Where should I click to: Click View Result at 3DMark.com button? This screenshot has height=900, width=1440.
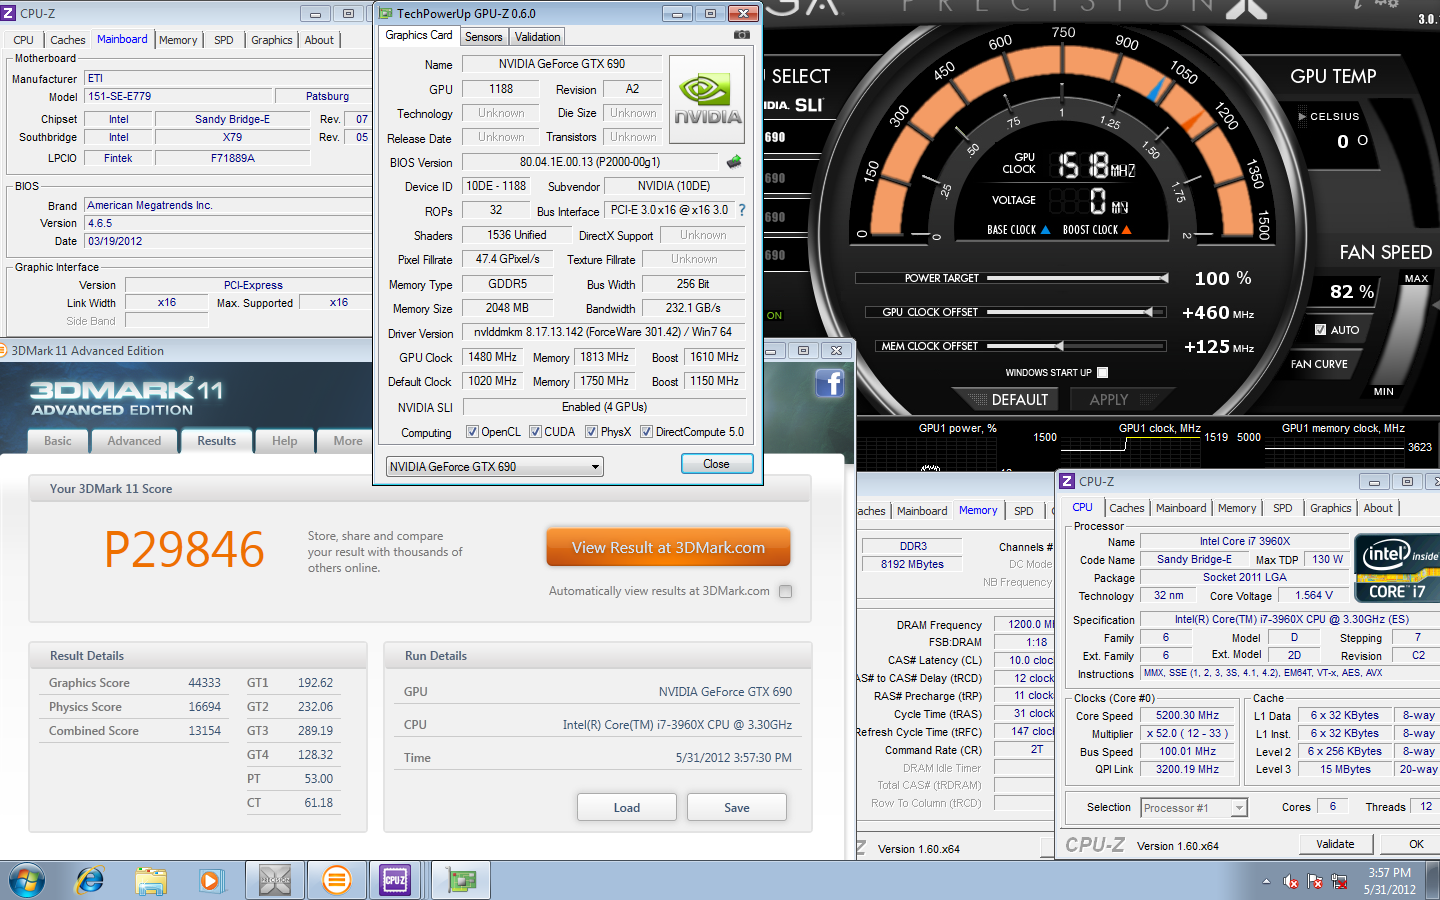coord(668,547)
